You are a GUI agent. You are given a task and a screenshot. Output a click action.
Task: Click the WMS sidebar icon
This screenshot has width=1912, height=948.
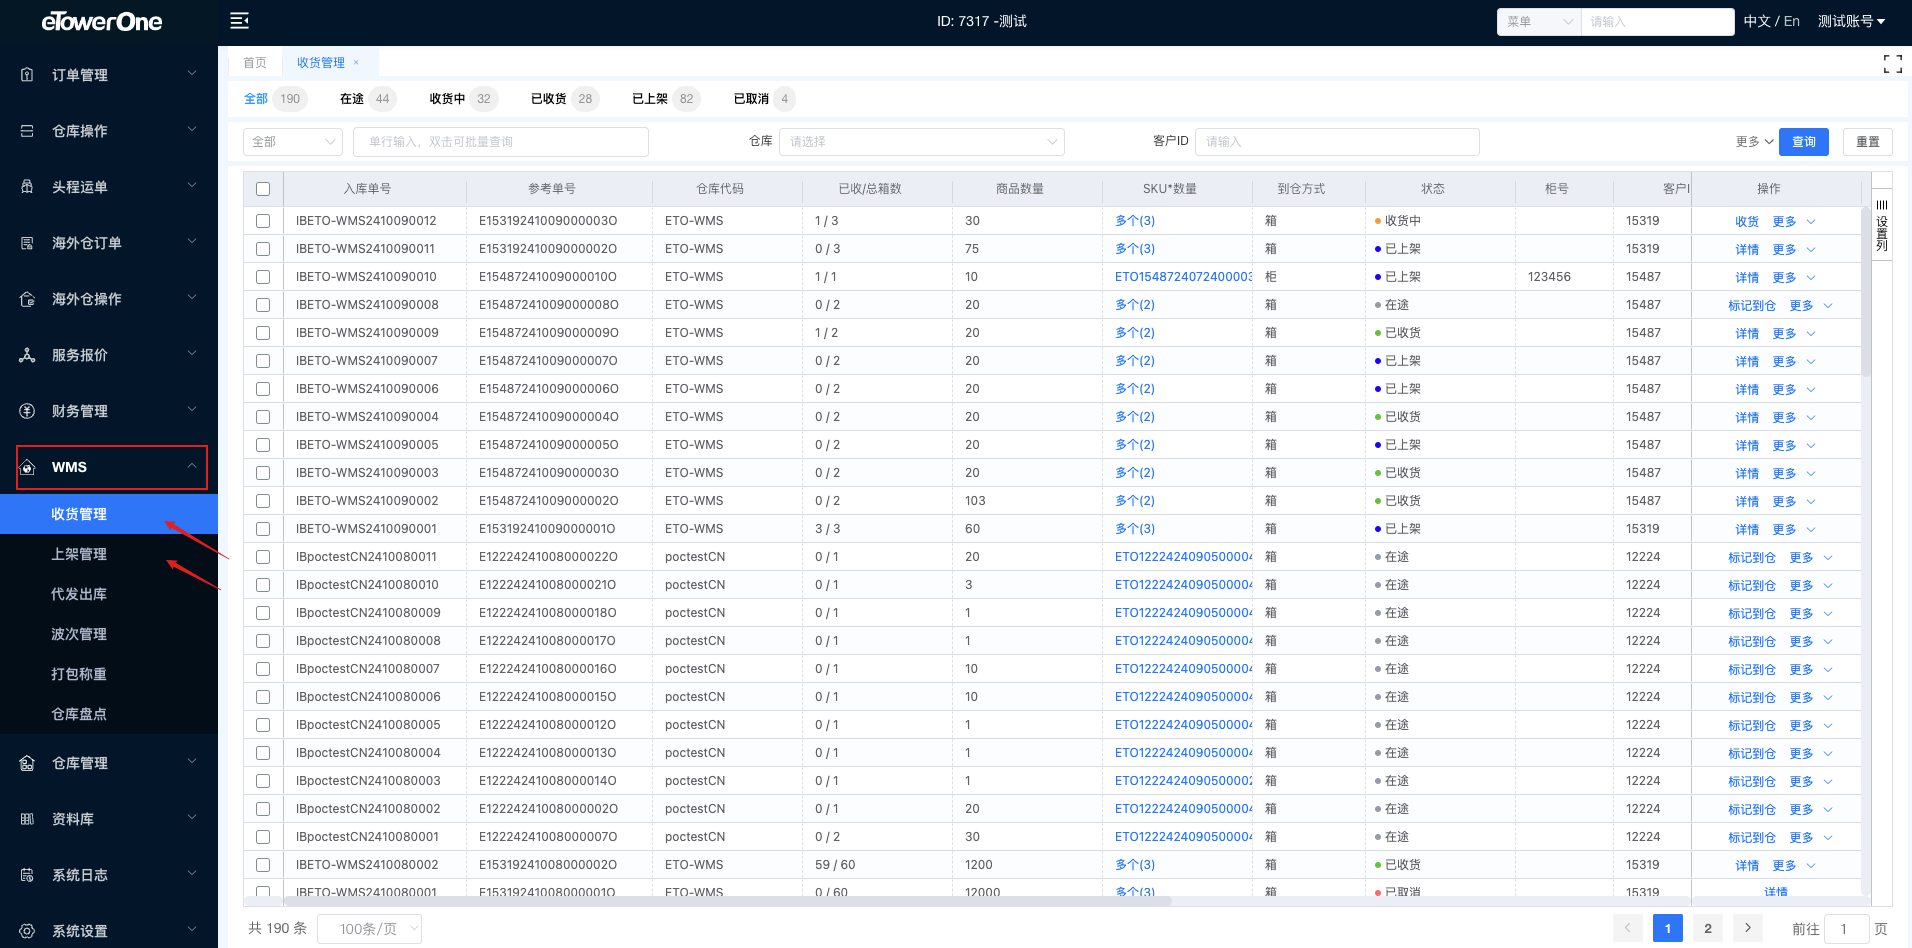point(28,467)
